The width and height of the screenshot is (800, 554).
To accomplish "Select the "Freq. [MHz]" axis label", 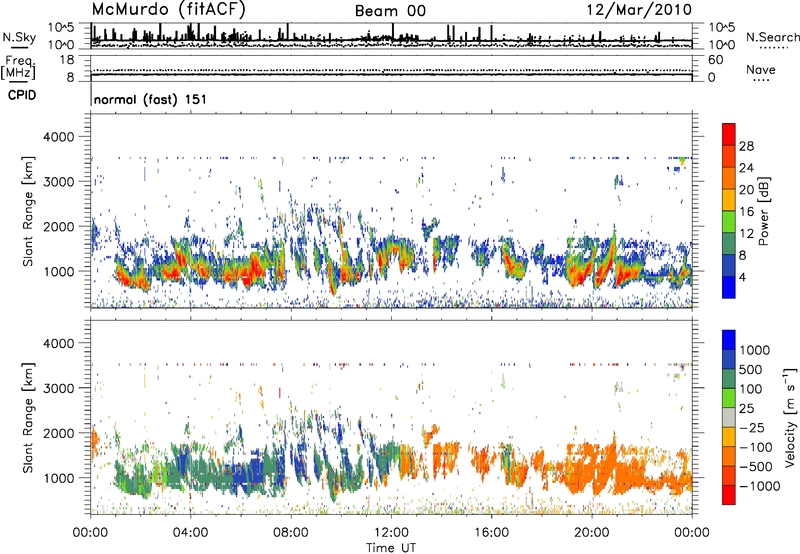I will [18, 68].
